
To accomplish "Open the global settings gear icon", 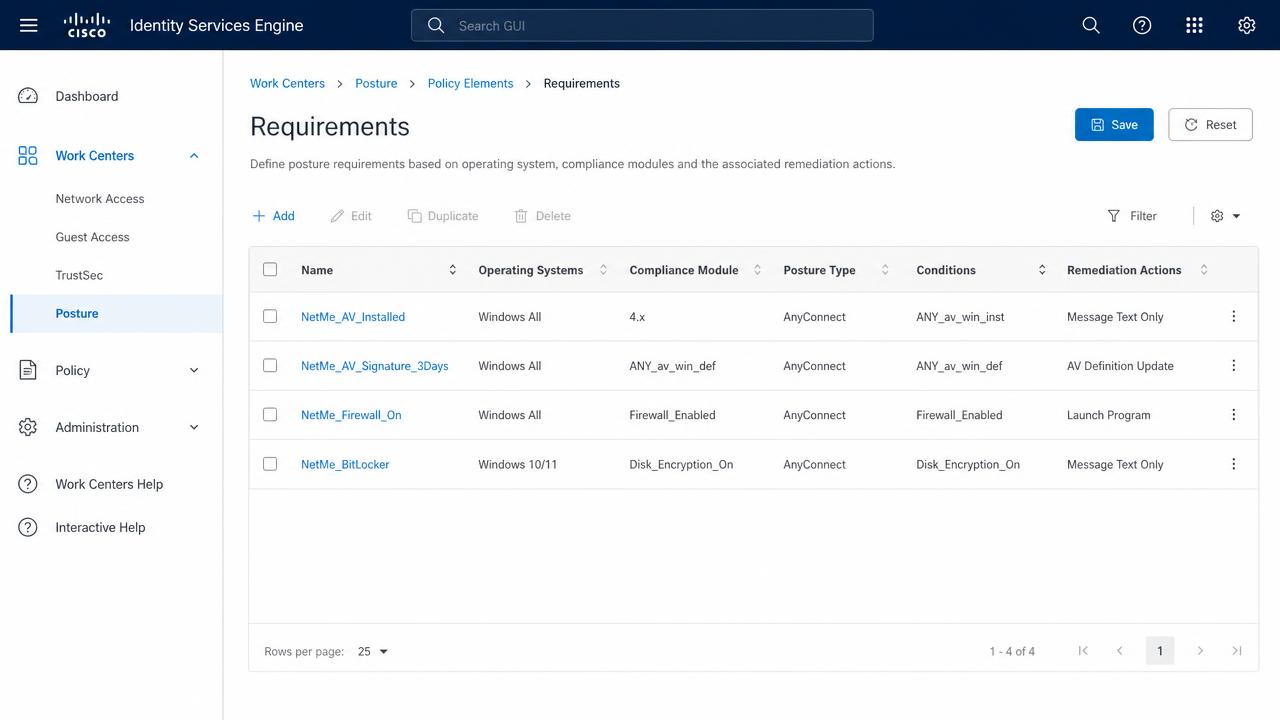I will tap(1246, 25).
